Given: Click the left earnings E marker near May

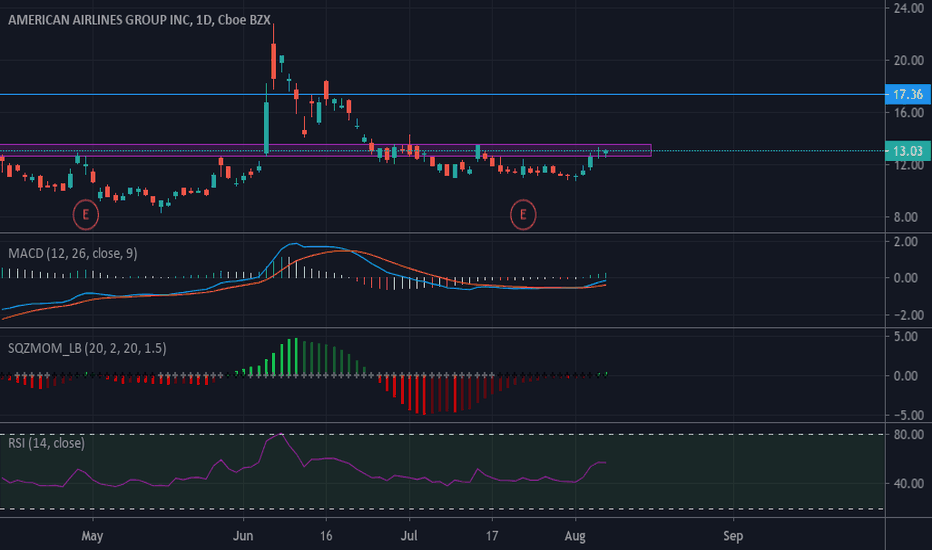Looking at the screenshot, I should pos(86,215).
